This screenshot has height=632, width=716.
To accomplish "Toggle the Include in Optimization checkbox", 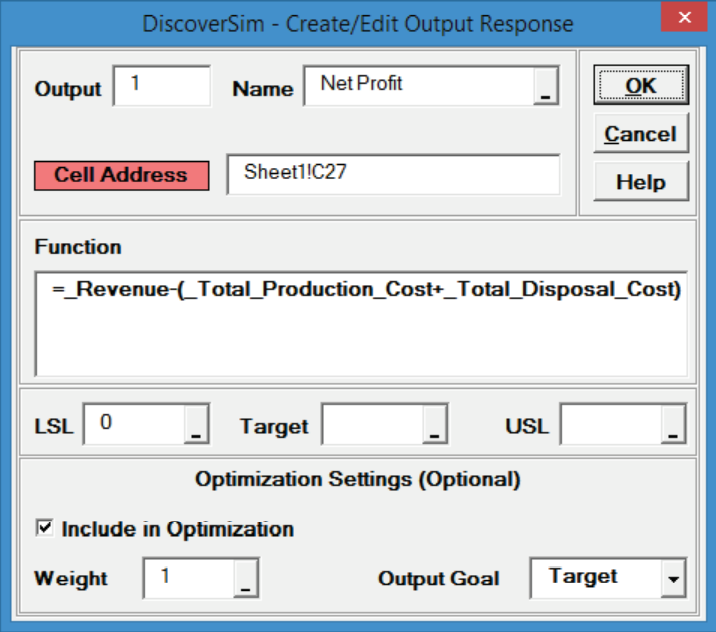I will 44,528.
